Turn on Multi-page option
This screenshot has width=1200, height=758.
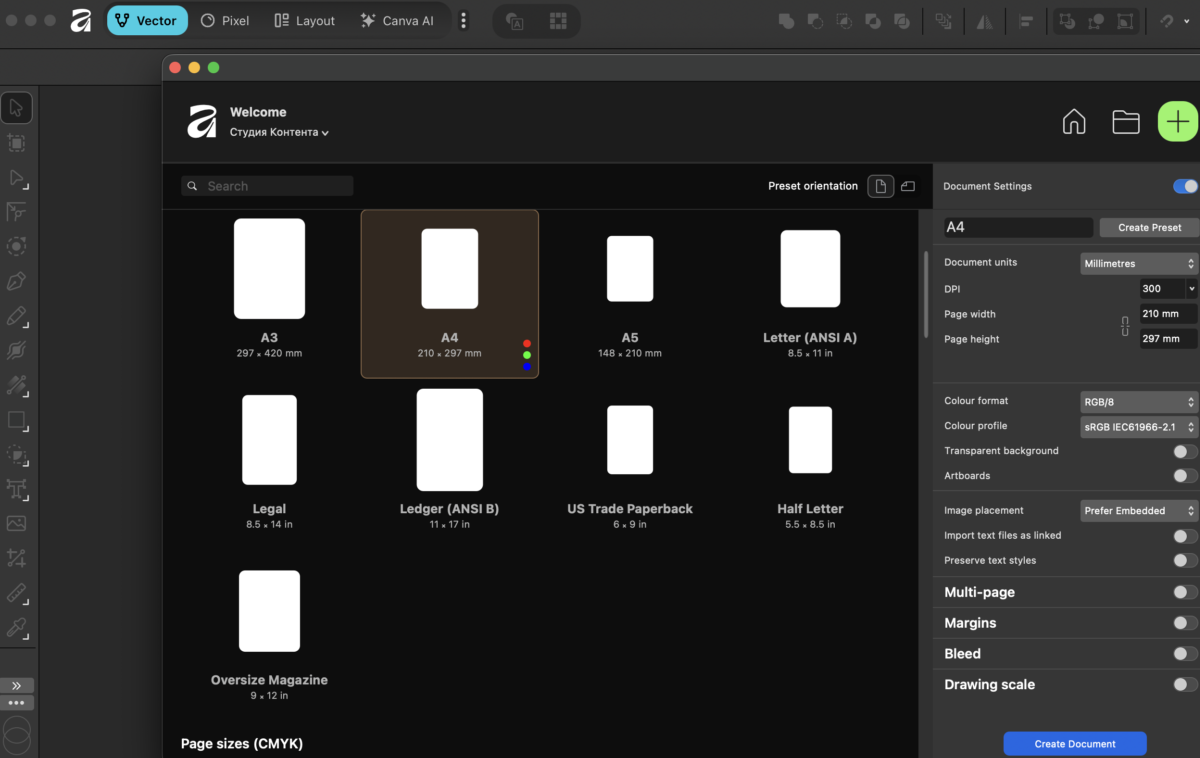point(1185,592)
